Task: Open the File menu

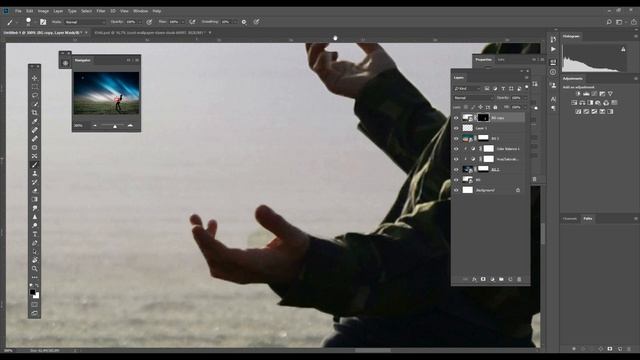Action: (x=18, y=11)
